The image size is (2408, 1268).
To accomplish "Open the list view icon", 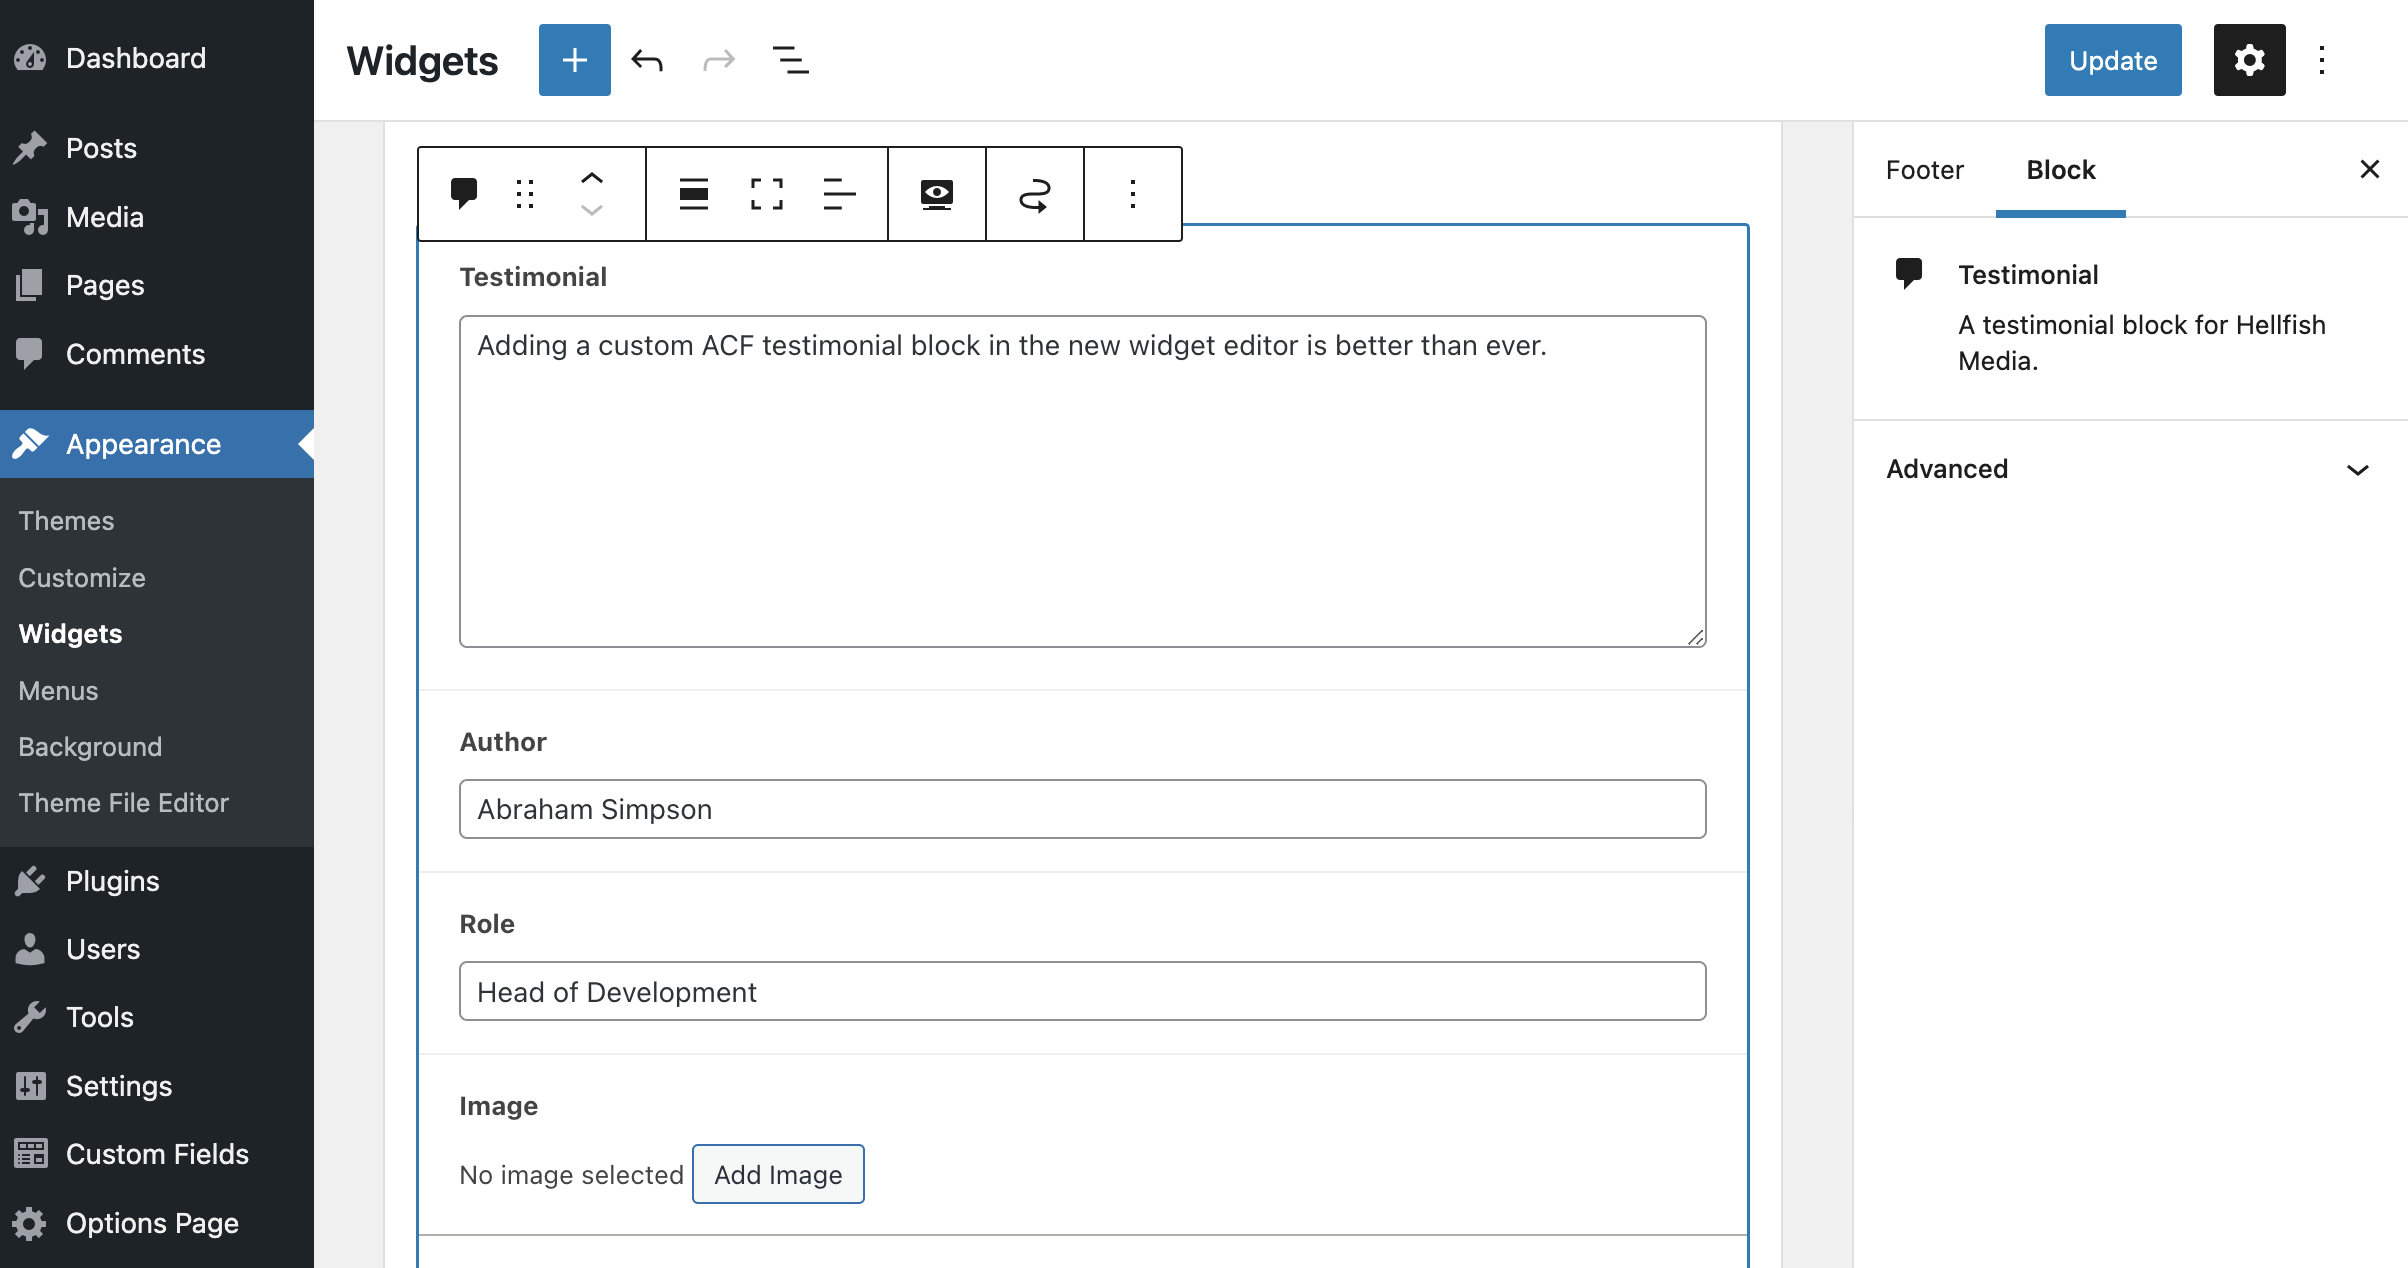I will (791, 60).
